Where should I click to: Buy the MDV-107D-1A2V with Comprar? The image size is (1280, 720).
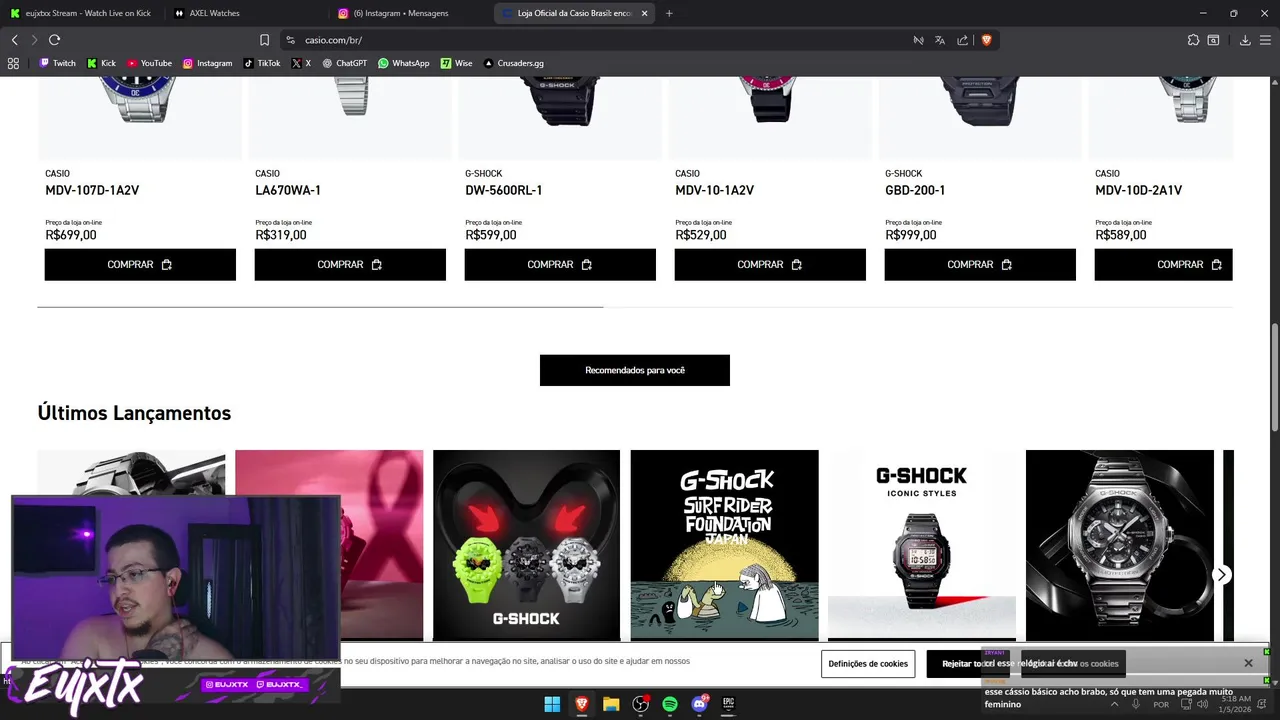coord(140,265)
